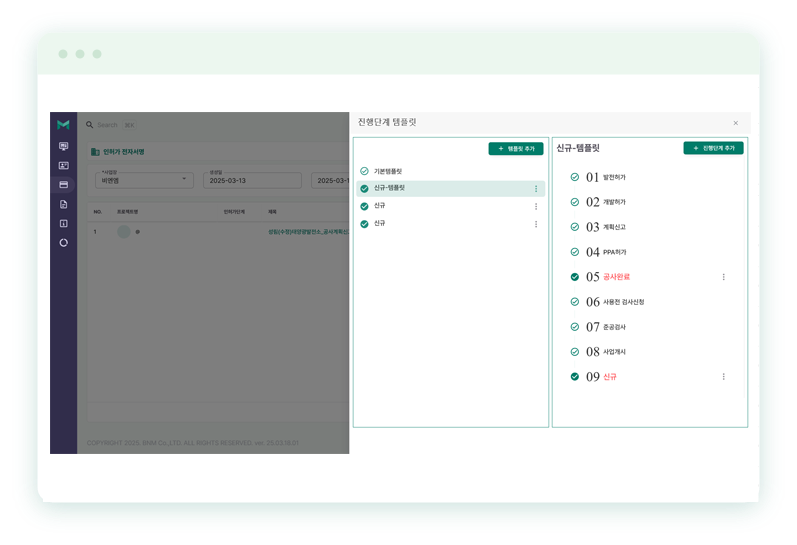Image resolution: width=797 pixels, height=545 pixels.
Task: Click the 2025-03-13 date field
Action: coord(250,181)
